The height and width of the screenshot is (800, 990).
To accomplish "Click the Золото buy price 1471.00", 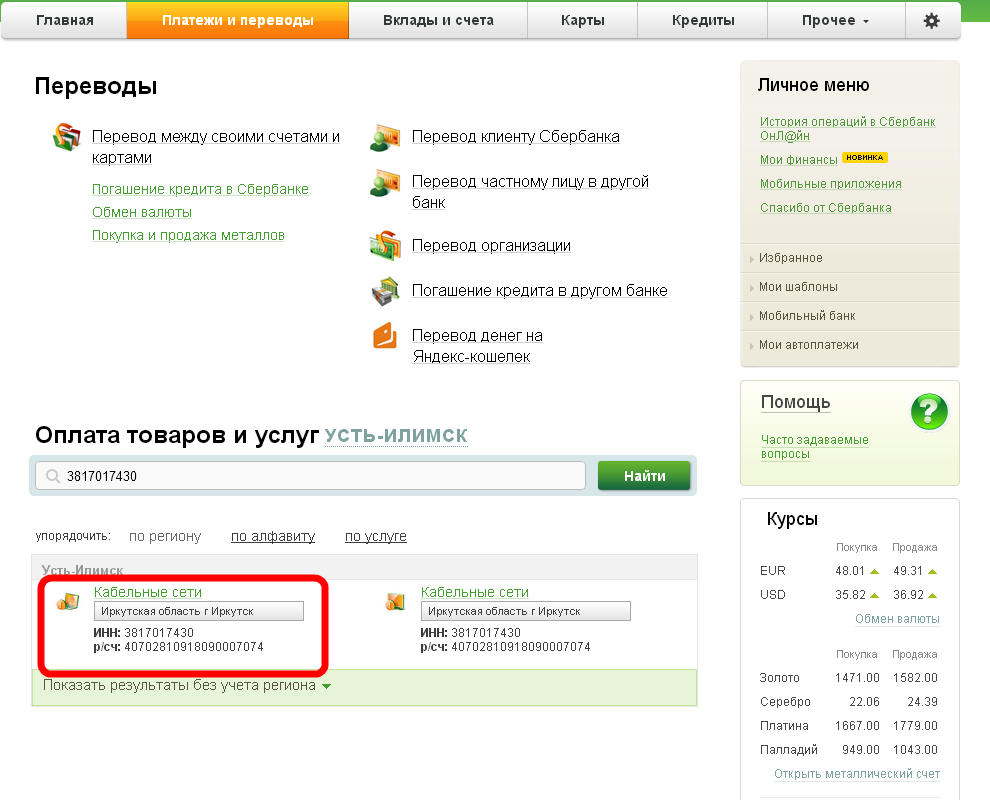I will [x=857, y=678].
